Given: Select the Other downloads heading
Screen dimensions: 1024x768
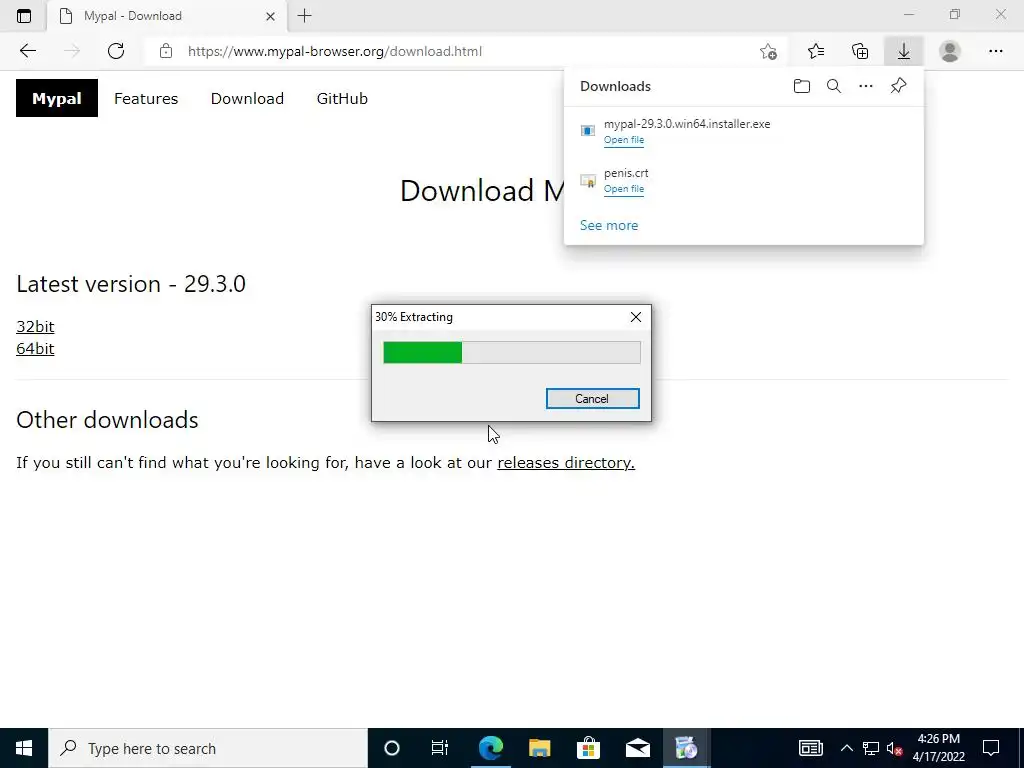Looking at the screenshot, I should tap(107, 420).
